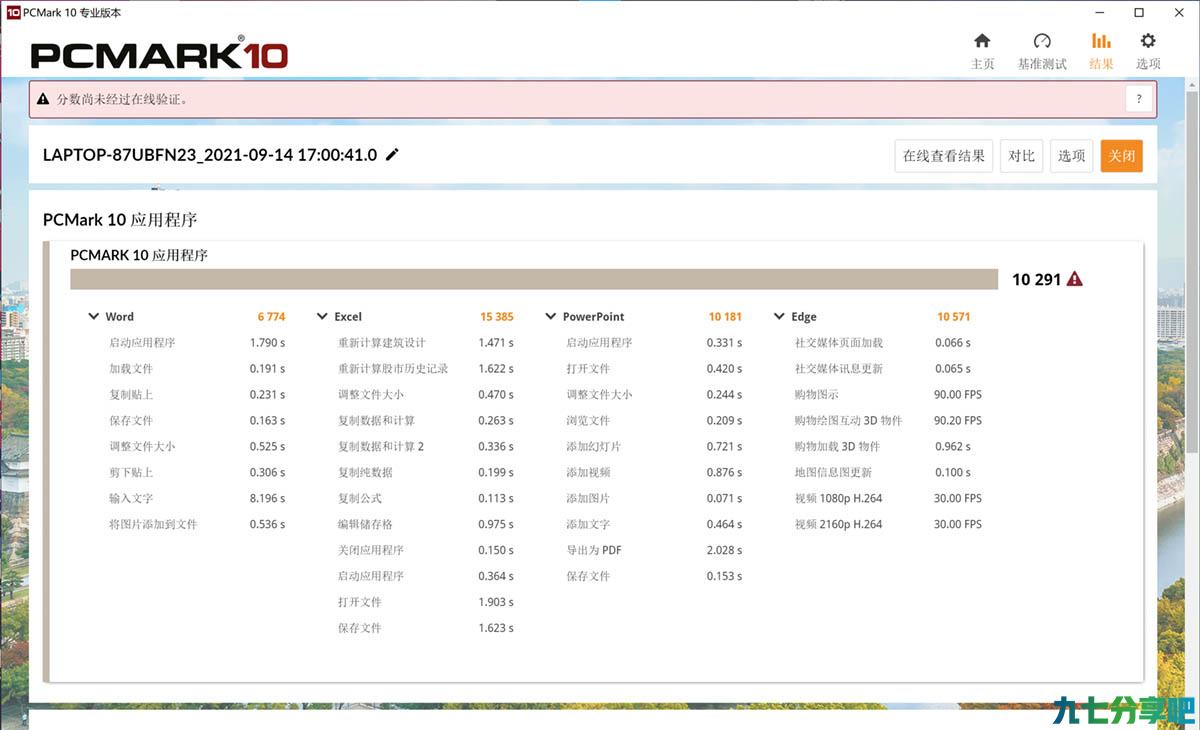This screenshot has width=1200, height=730.
Task: Click the orange 关闭 button
Action: click(1122, 156)
